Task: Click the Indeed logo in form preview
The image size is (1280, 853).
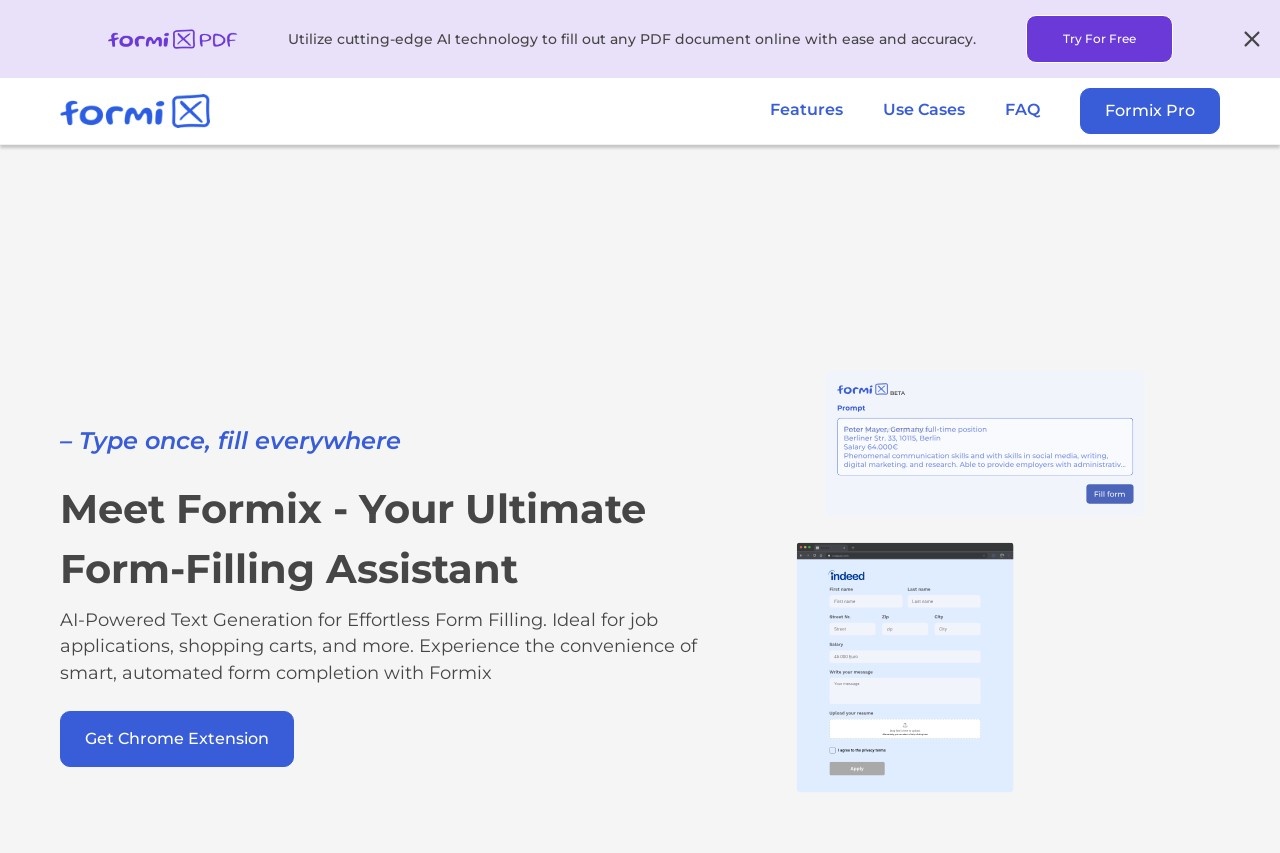Action: pos(847,576)
